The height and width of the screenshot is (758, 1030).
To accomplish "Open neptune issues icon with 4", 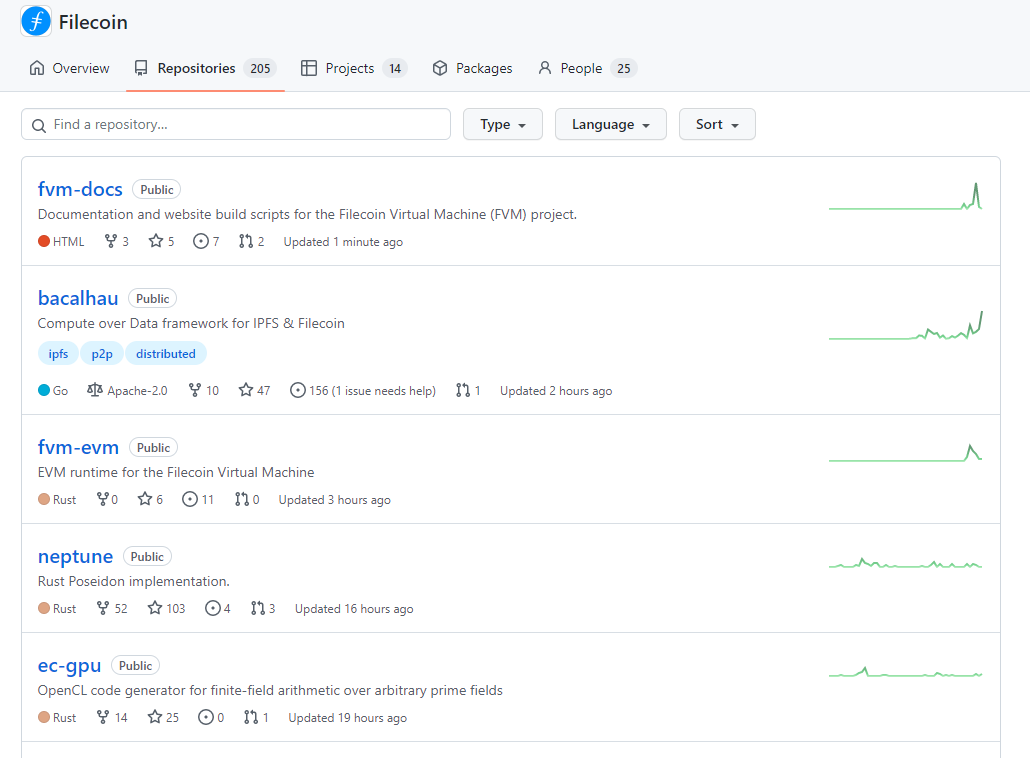I will pos(212,608).
